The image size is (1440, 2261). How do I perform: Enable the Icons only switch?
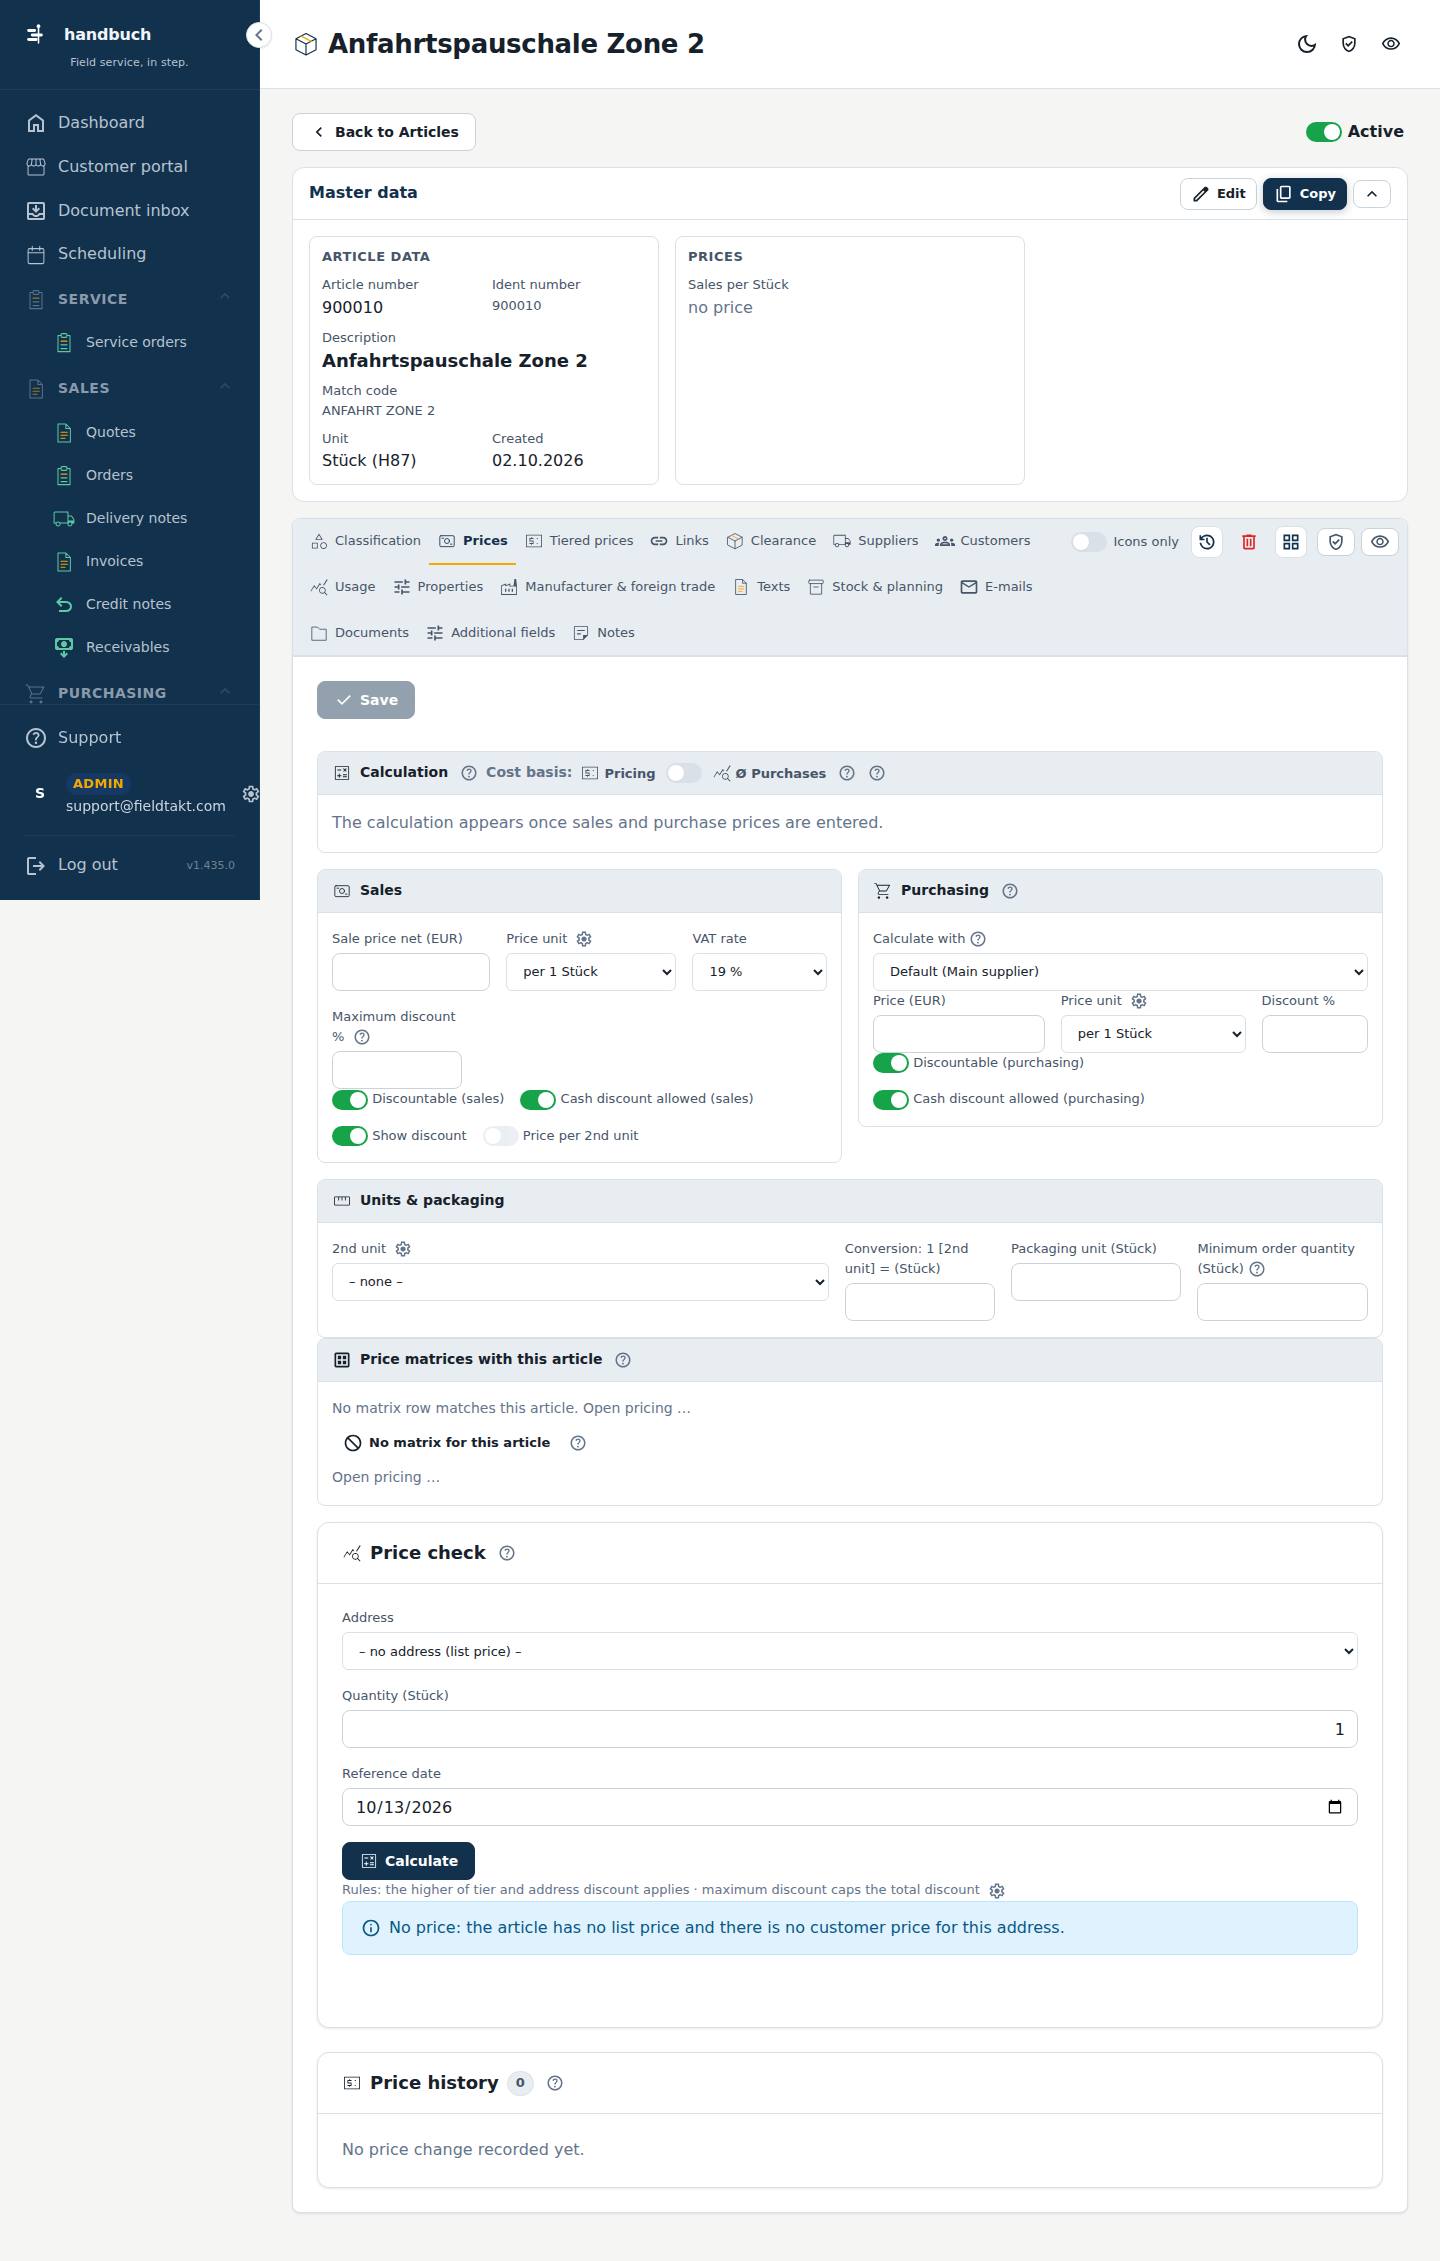click(x=1088, y=542)
